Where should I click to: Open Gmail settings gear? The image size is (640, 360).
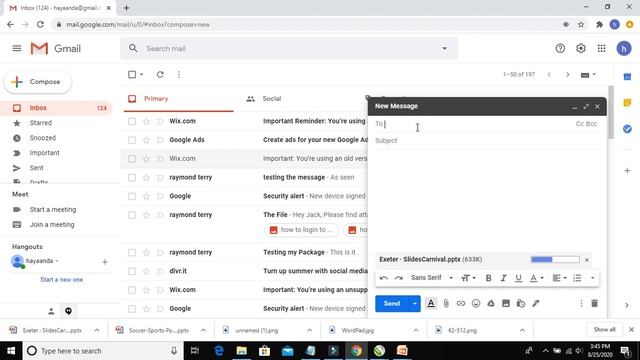pos(581,49)
